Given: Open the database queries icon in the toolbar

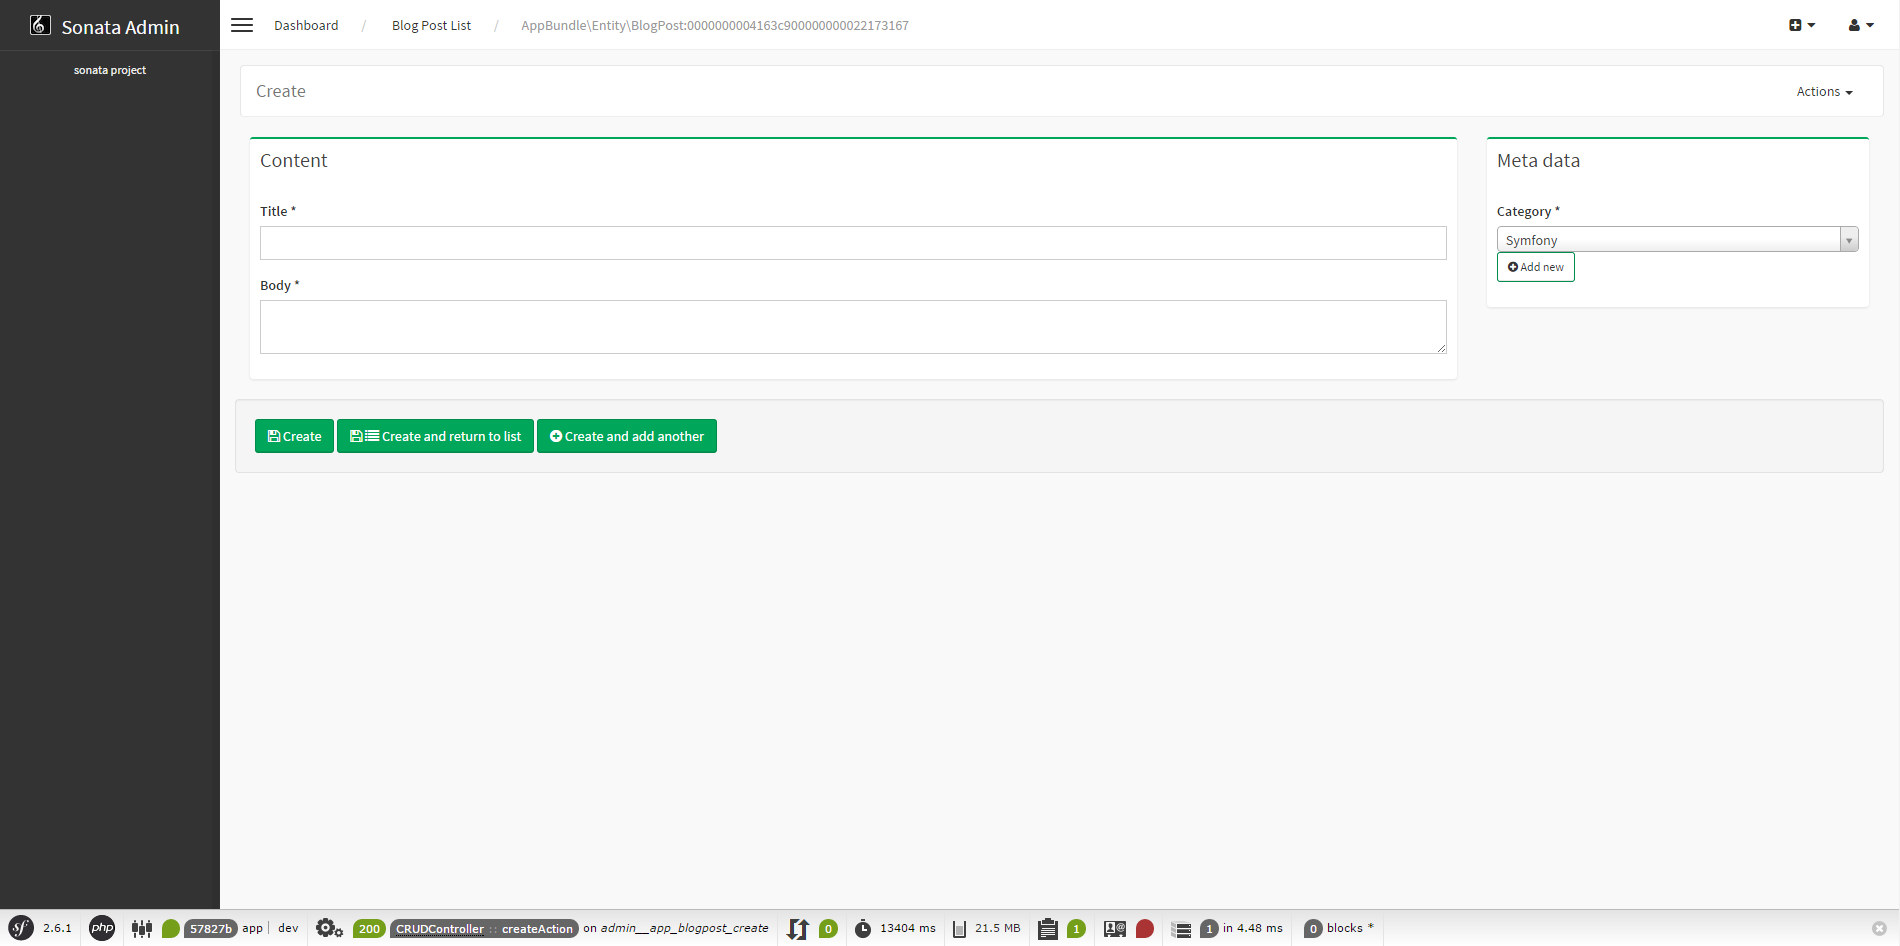Looking at the screenshot, I should [1181, 928].
